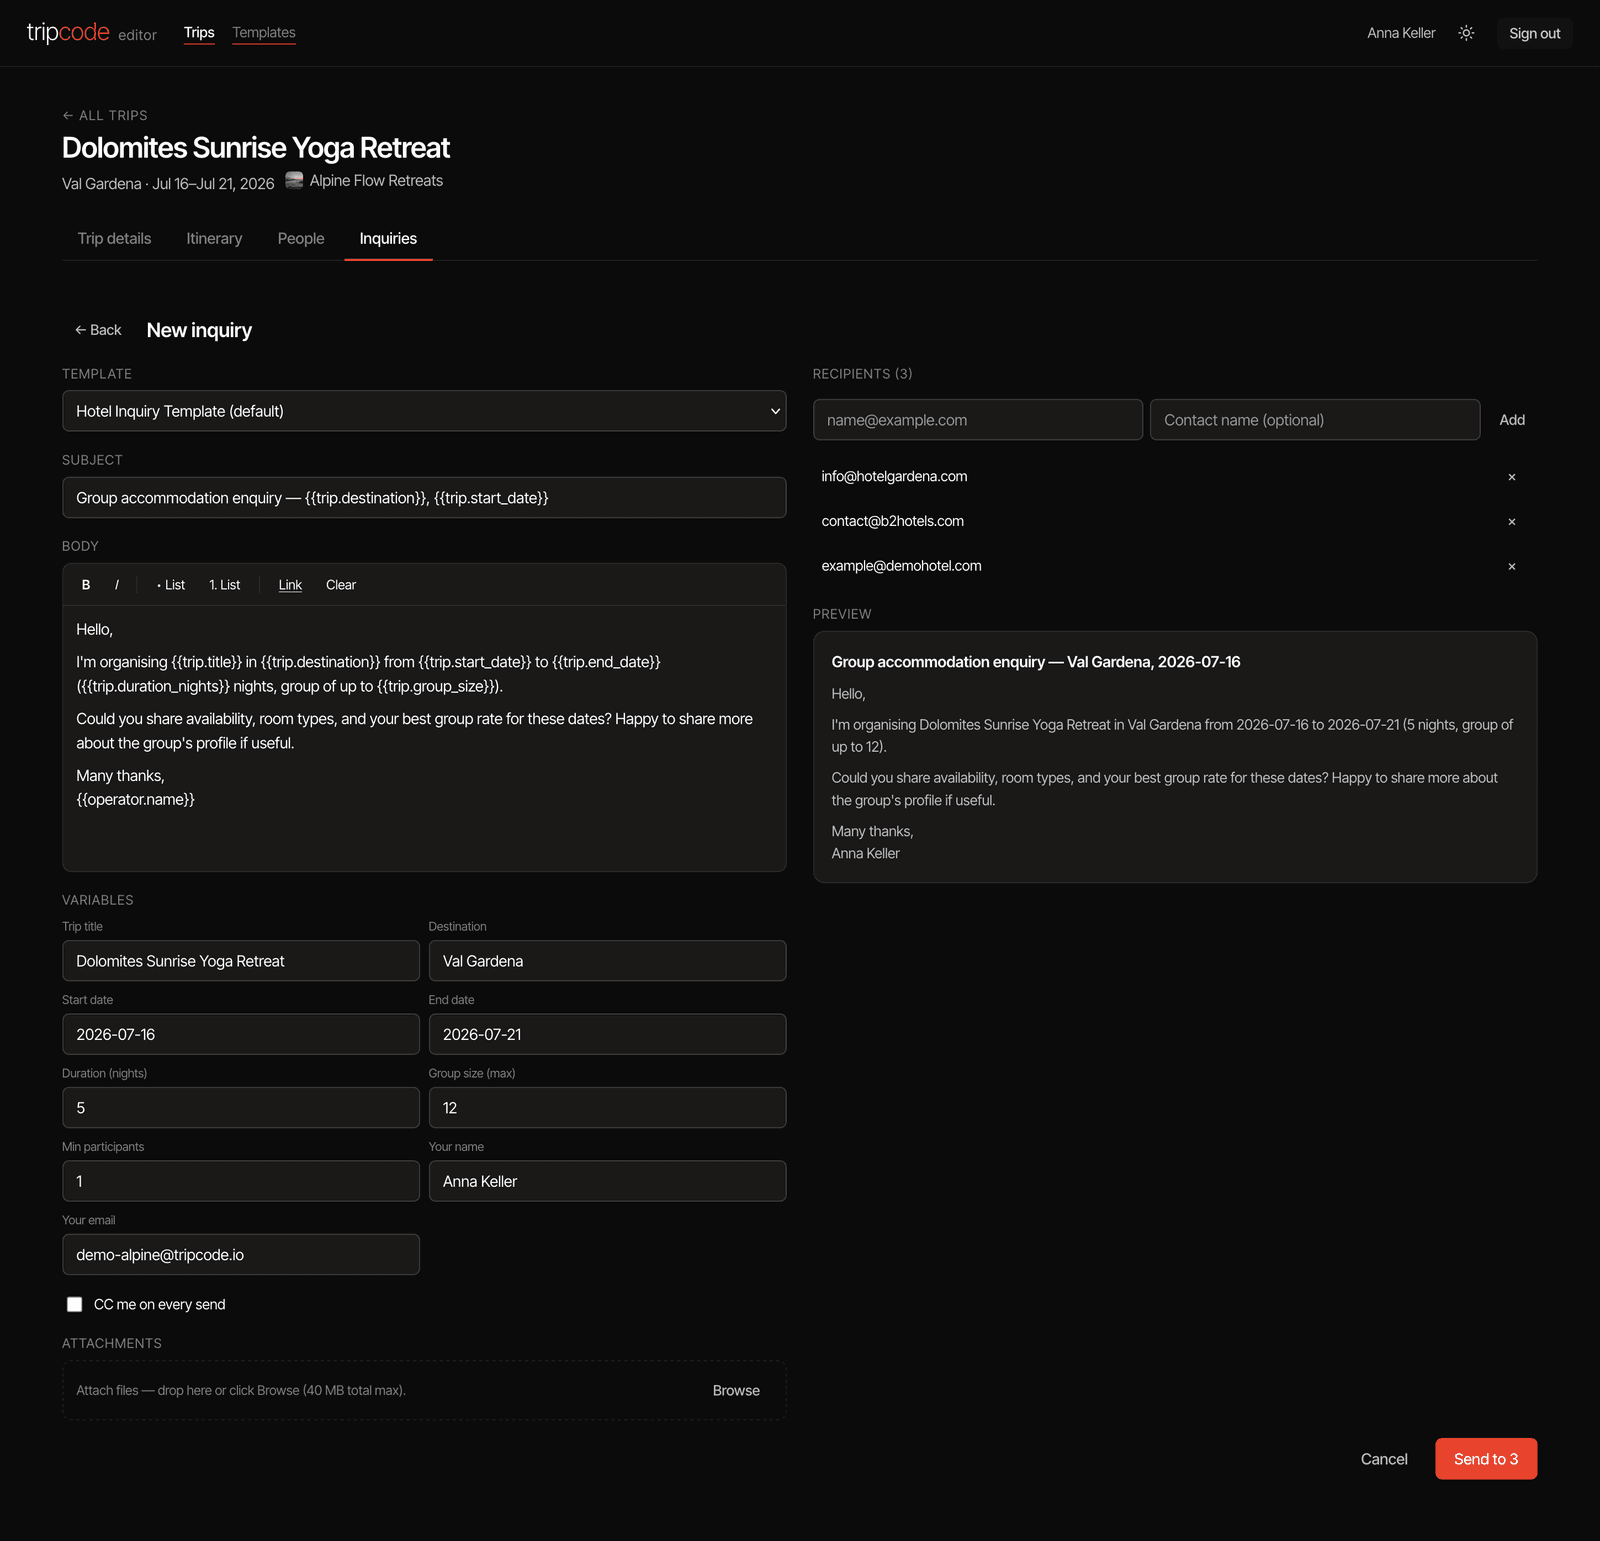Viewport: 1600px width, 1541px height.
Task: Click the Alpine Flow Retreats avatar image
Action: coord(294,180)
